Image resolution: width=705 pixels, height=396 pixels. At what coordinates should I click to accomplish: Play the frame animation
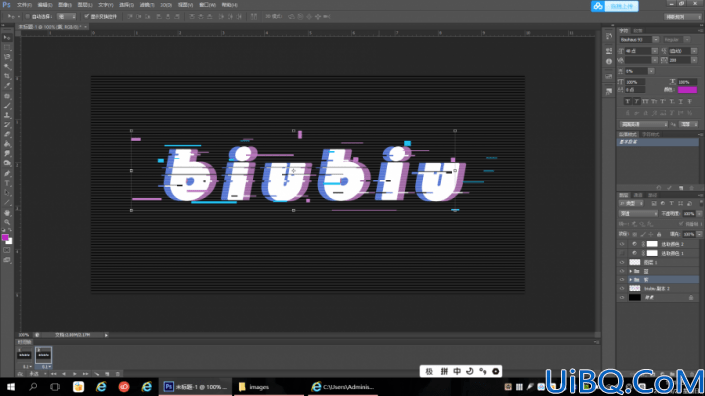click(75, 374)
